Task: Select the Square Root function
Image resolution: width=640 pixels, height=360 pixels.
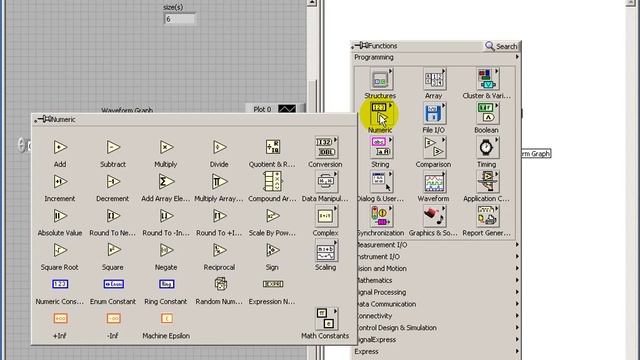Action: (x=60, y=250)
